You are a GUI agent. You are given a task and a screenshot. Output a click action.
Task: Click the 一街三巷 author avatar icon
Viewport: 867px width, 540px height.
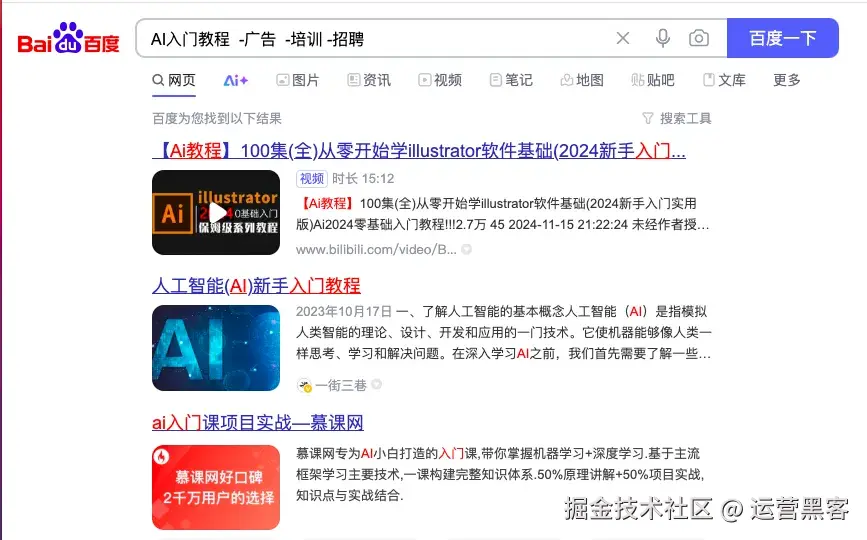click(x=304, y=385)
